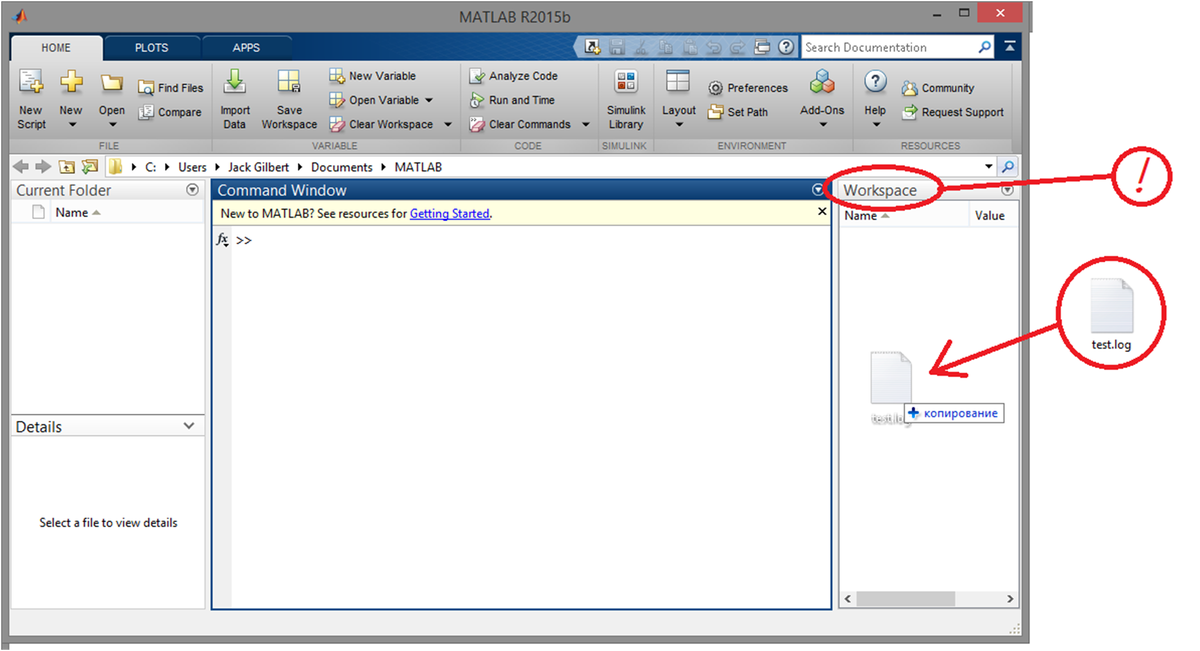Switch to the APPS tab
This screenshot has height=651, width=1200.
(246, 47)
